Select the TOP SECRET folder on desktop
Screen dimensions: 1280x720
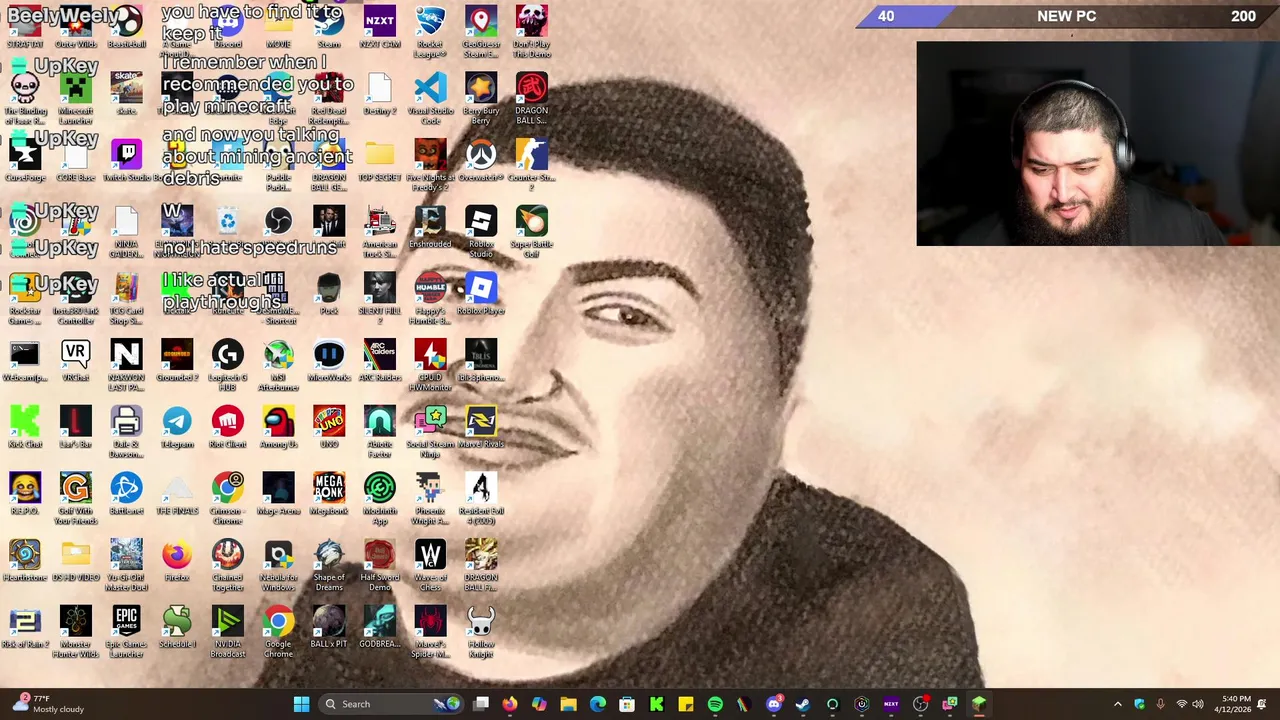379,161
